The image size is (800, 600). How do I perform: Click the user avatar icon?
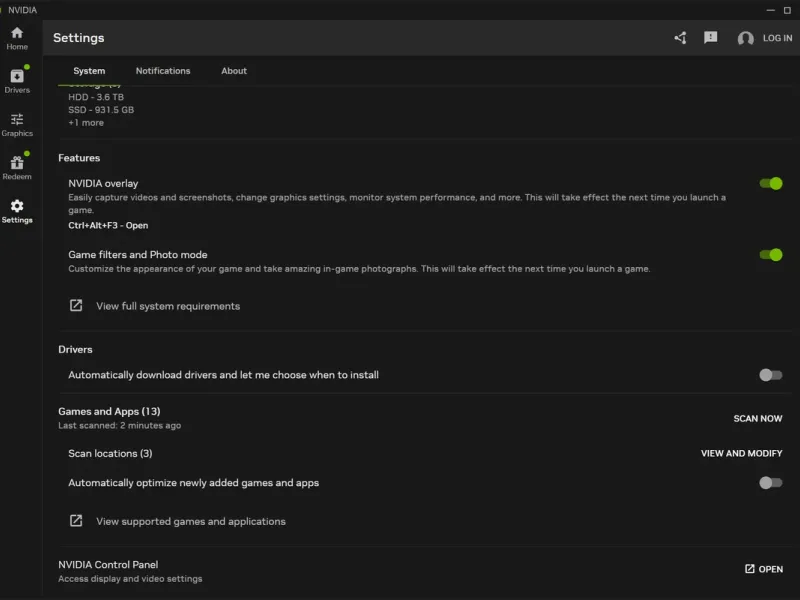click(745, 38)
